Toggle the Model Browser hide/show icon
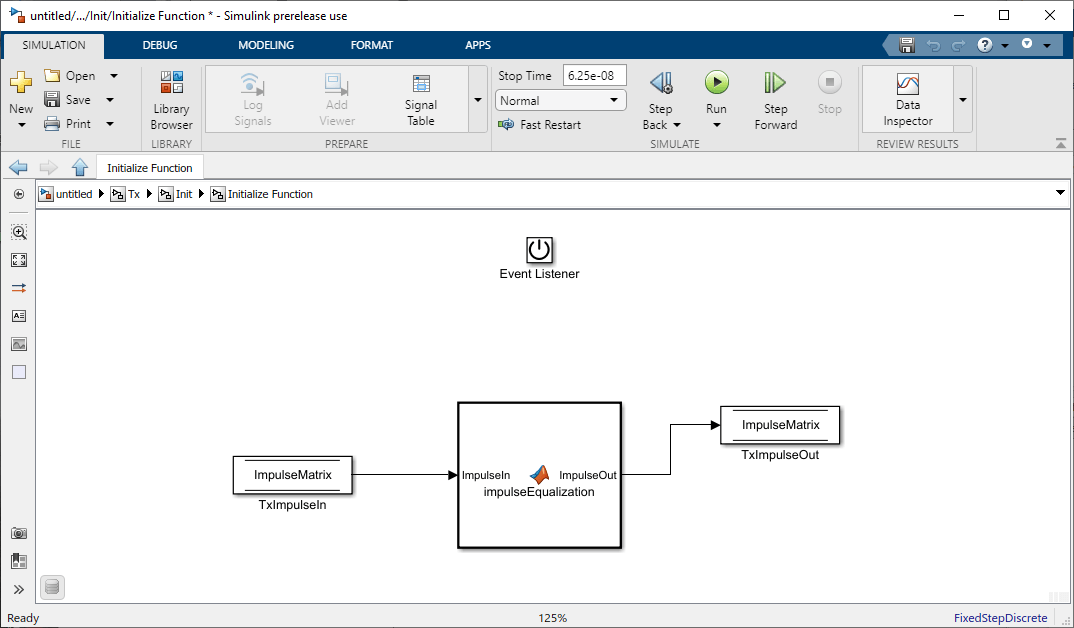Viewport: 1074px width, 628px height. (18, 194)
